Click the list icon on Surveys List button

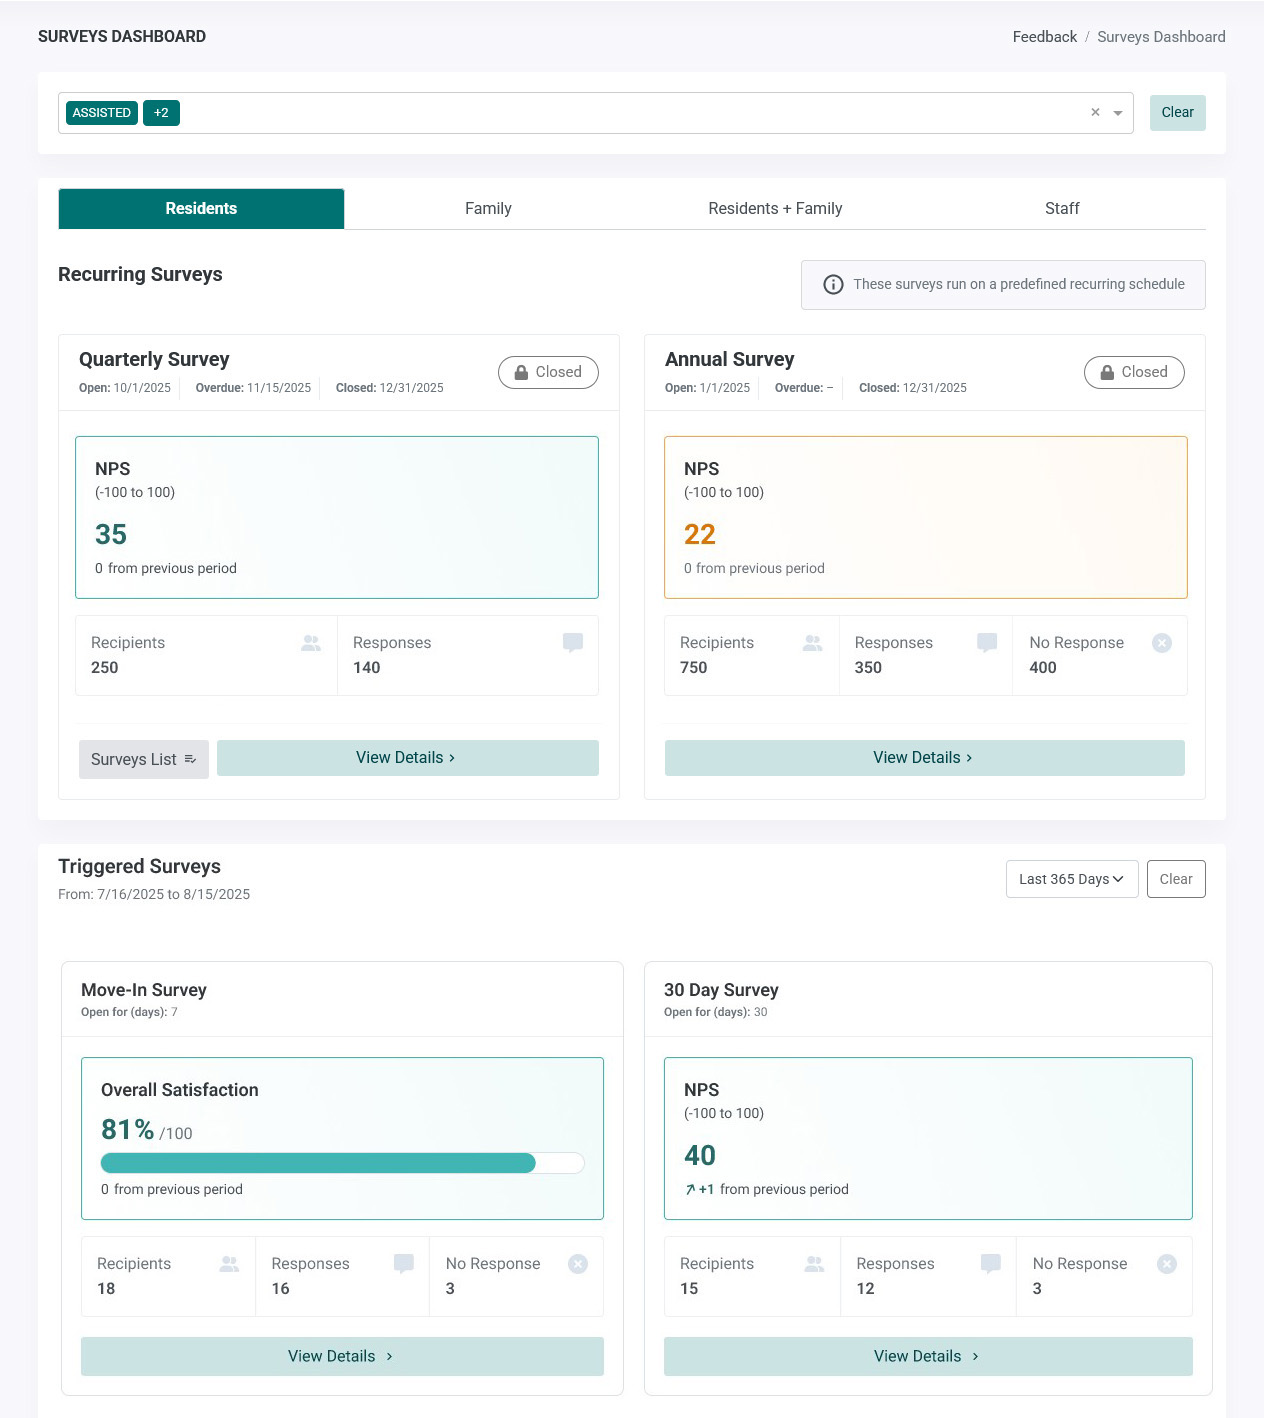[x=190, y=760]
